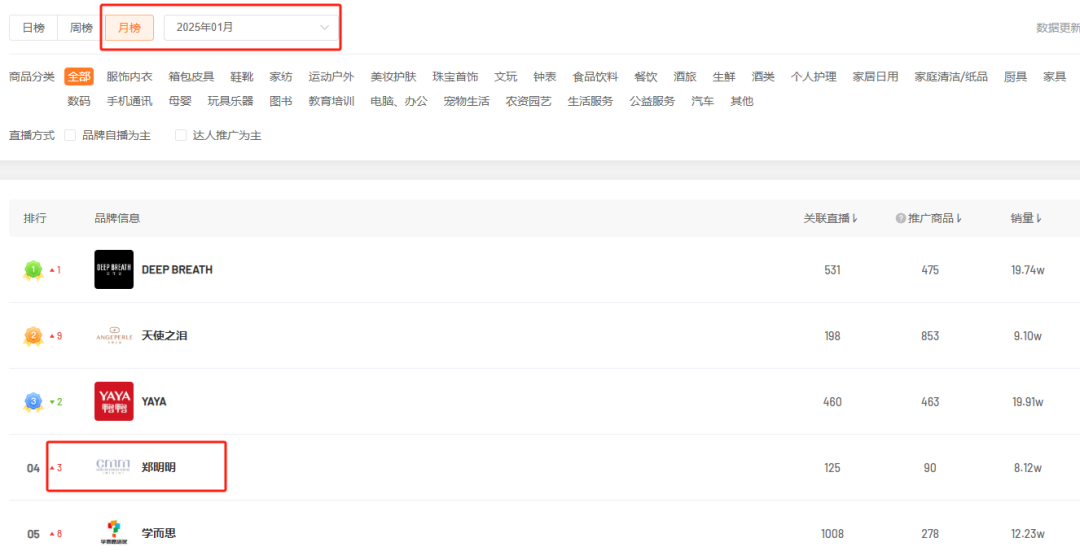Click the 1008 related livestreams value

(832, 534)
